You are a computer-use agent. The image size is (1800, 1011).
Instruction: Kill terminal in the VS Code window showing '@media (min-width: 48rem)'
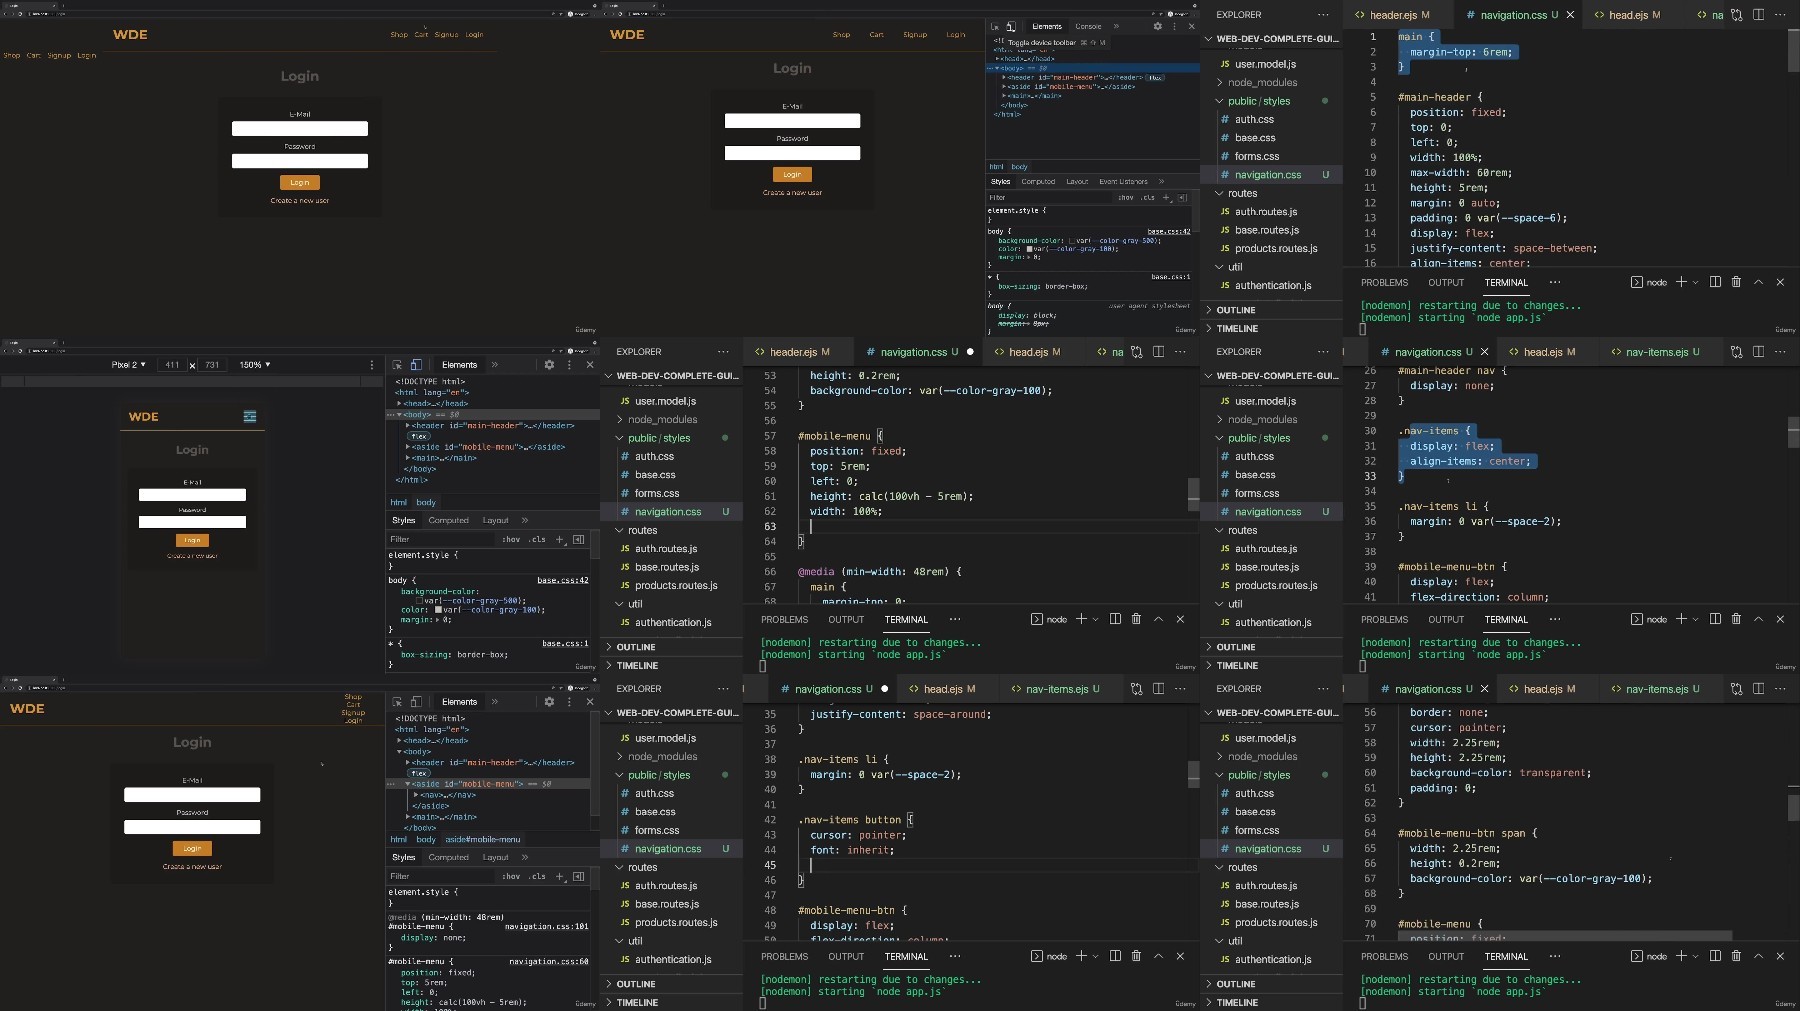coord(1136,619)
